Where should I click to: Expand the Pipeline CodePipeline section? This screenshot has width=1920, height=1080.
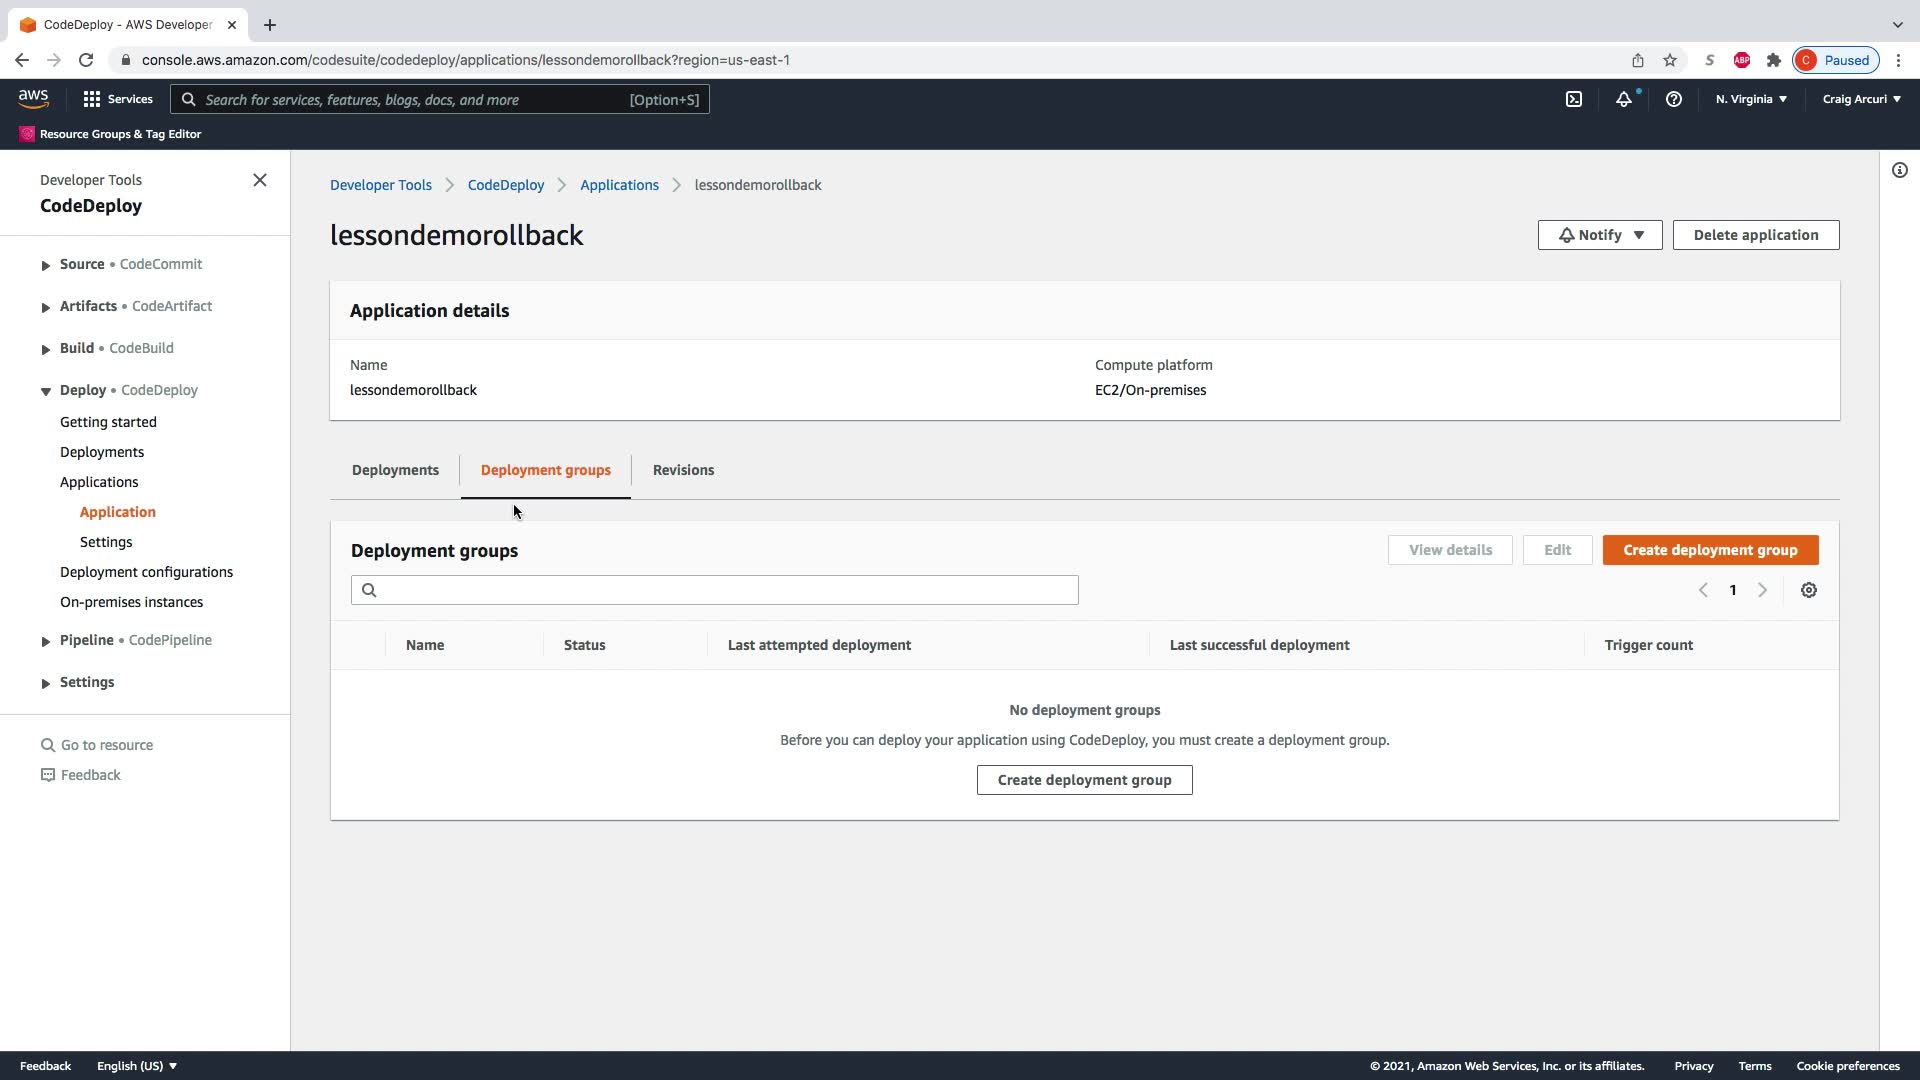(x=46, y=641)
